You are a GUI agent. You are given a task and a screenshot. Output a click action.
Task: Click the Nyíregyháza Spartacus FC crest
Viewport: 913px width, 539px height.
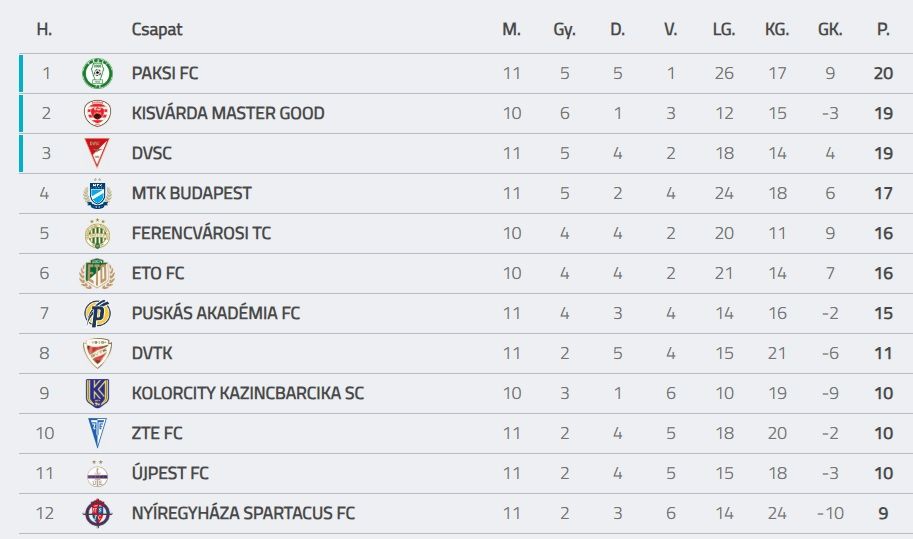[97, 513]
